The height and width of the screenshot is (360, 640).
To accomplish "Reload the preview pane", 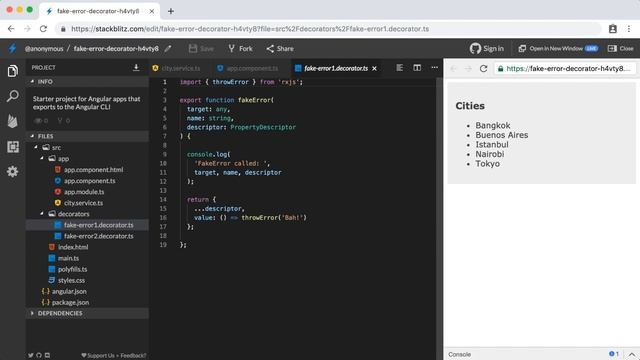I will tap(483, 69).
